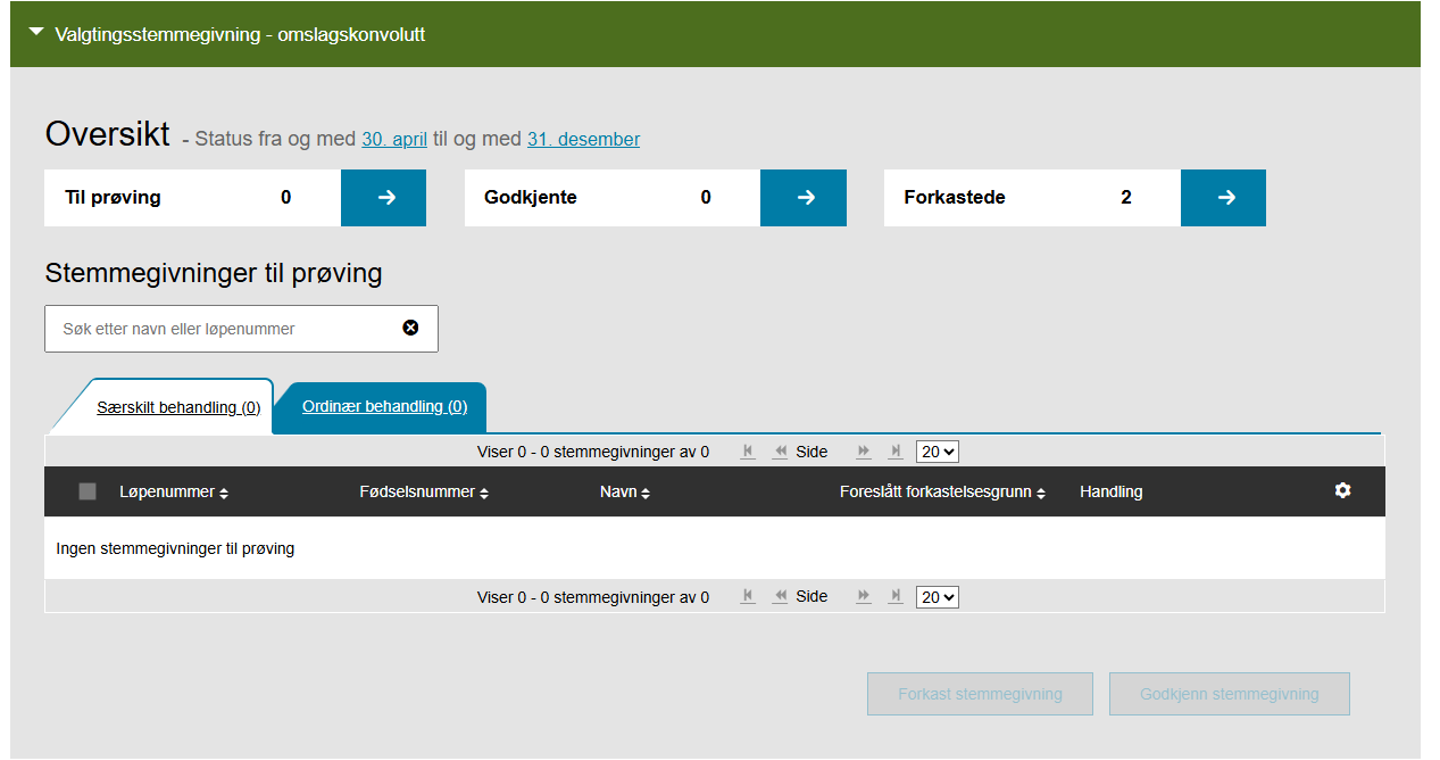Open bottom page size dropdown showing 20
The height and width of the screenshot is (760, 1440).
(937, 597)
